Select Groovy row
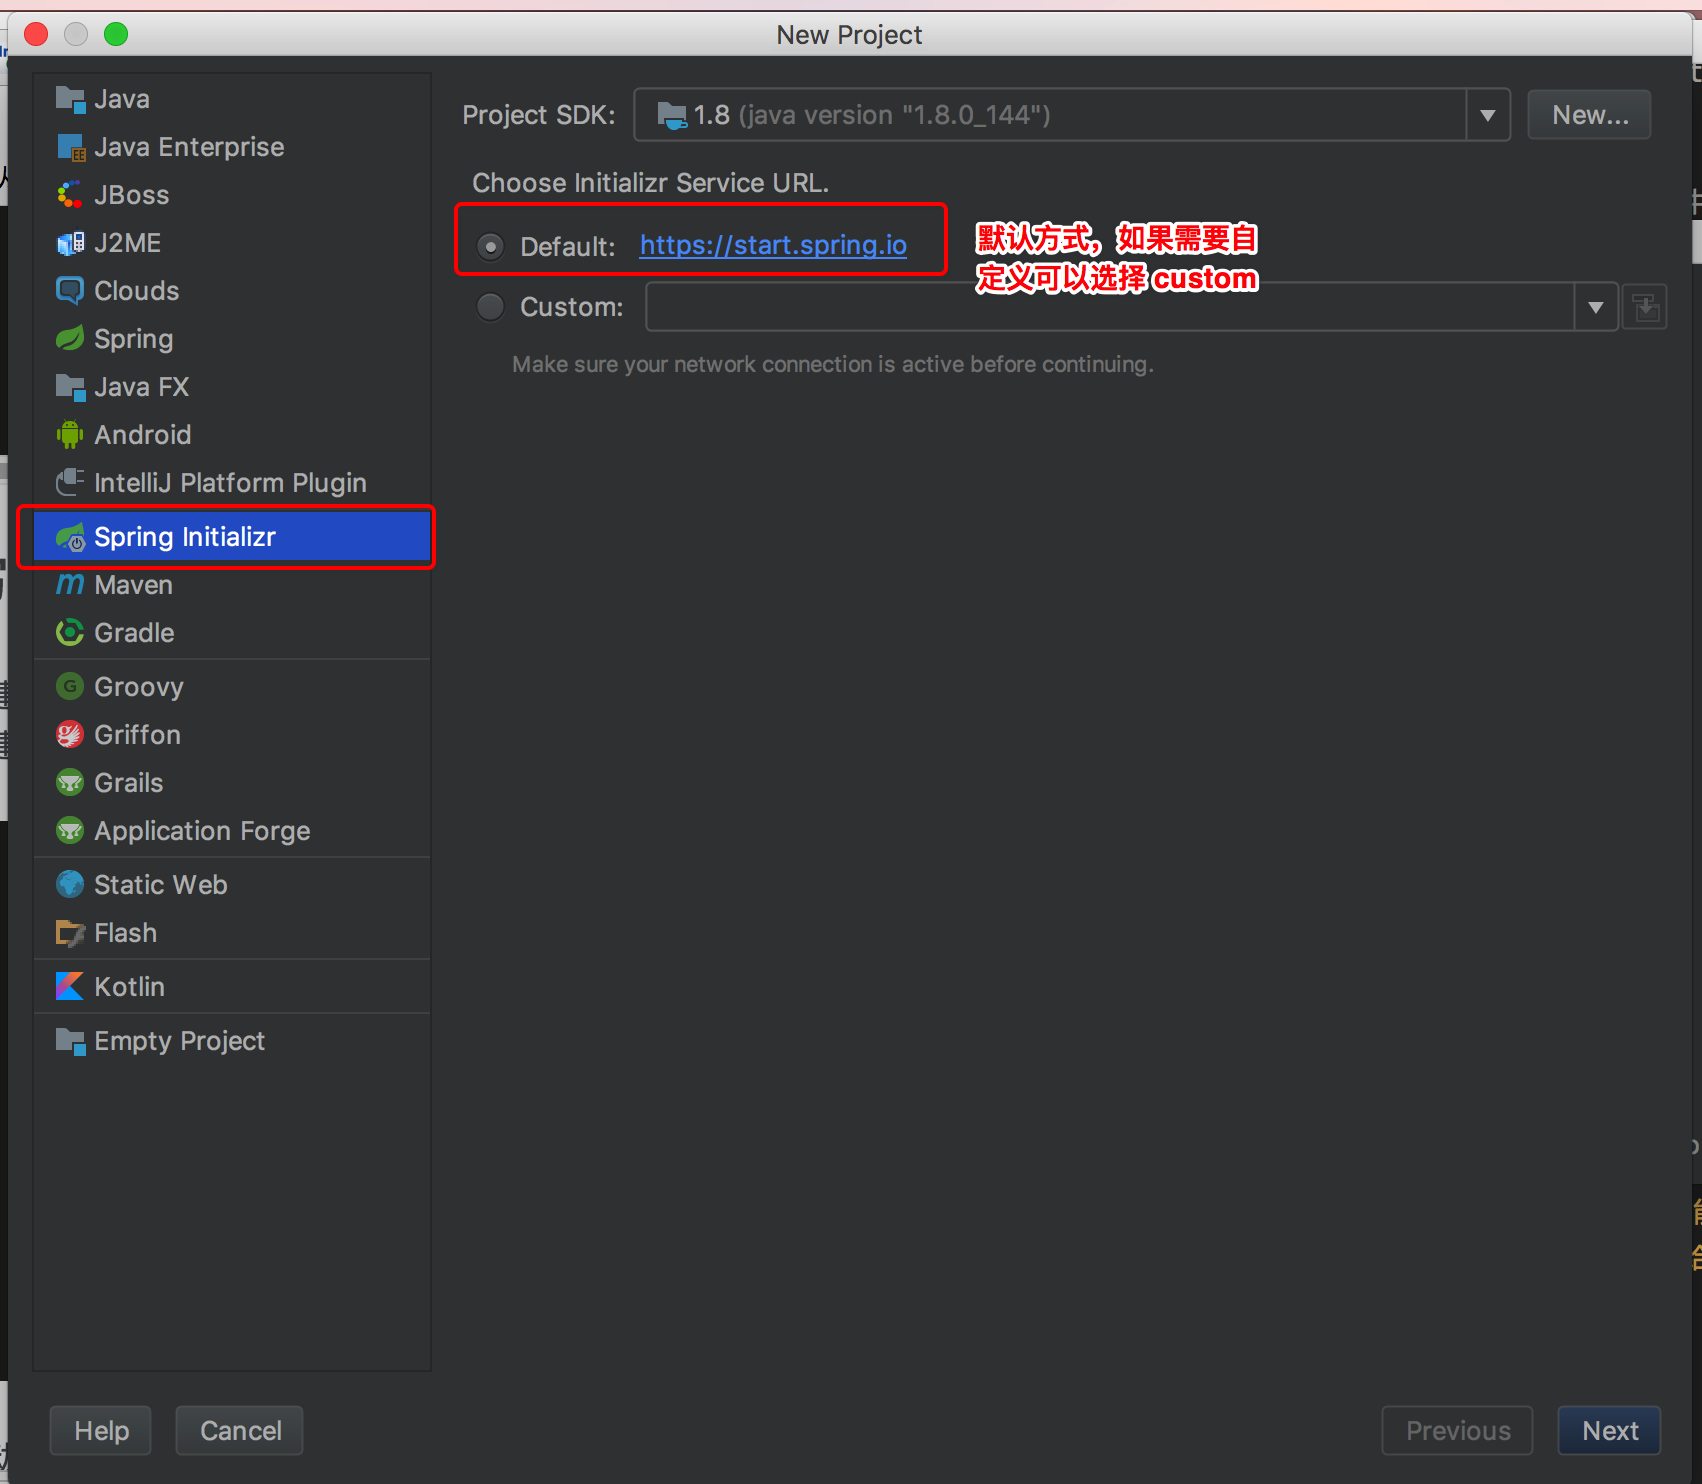Viewport: 1702px width, 1484px height. coord(232,687)
